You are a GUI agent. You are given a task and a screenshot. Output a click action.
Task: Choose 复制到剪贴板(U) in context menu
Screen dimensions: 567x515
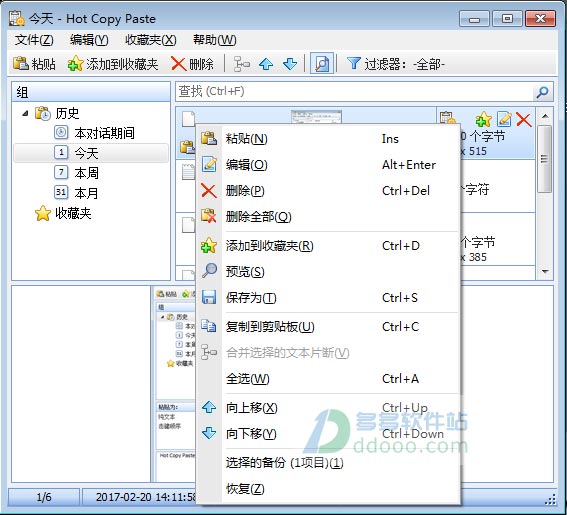[328, 327]
